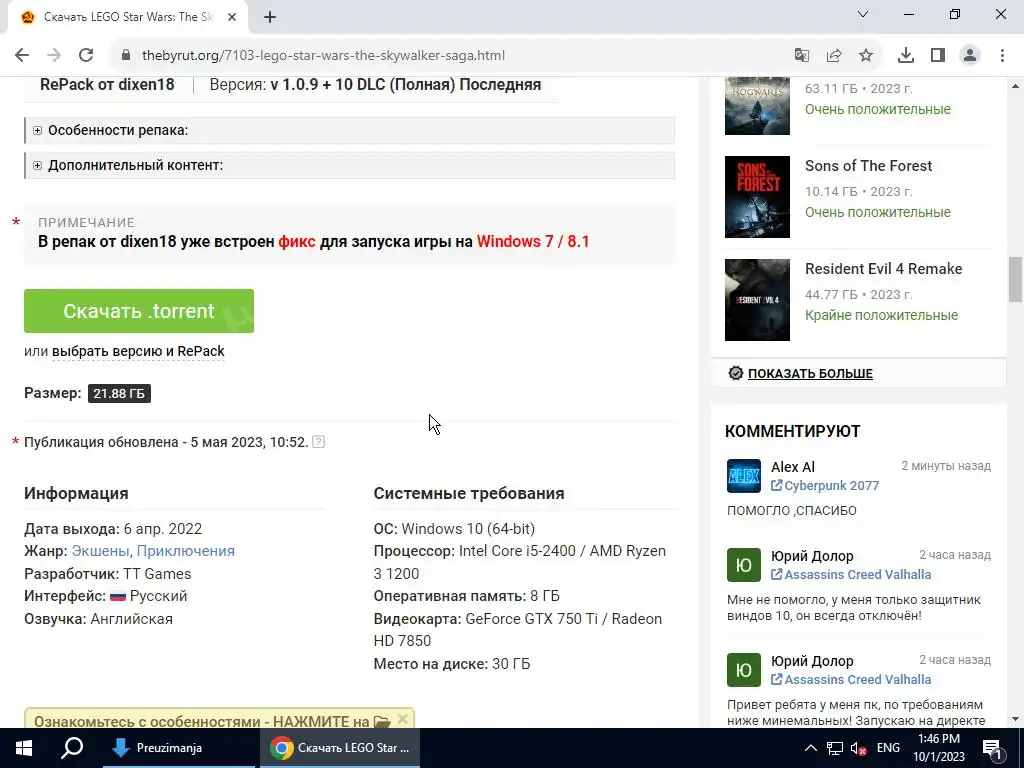Show hidden tray icons chevron
The image size is (1024, 768).
coord(810,748)
